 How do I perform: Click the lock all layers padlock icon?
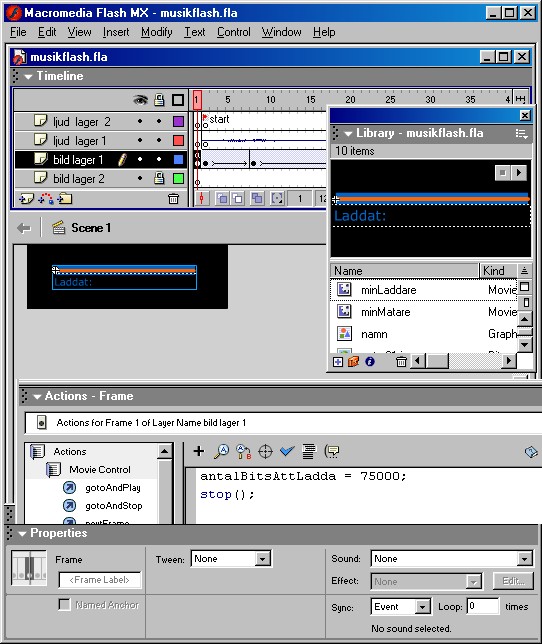pos(159,100)
